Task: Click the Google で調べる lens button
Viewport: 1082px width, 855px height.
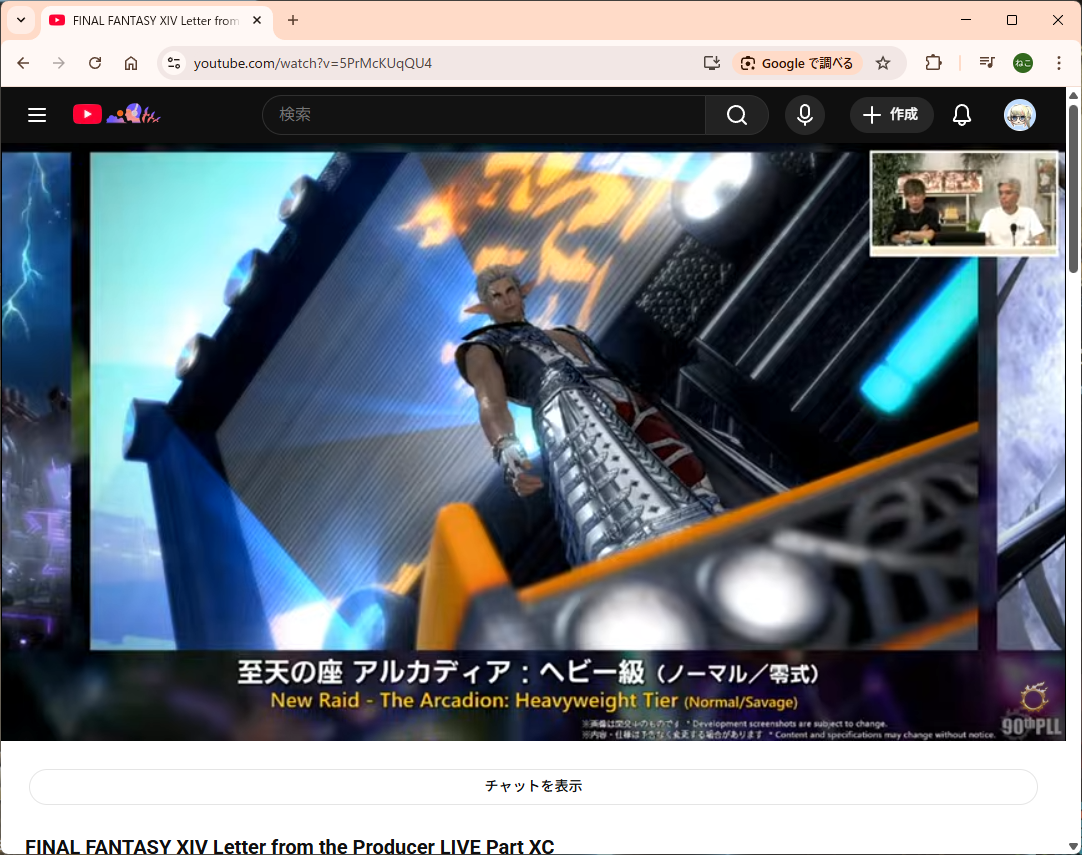Action: [x=798, y=63]
